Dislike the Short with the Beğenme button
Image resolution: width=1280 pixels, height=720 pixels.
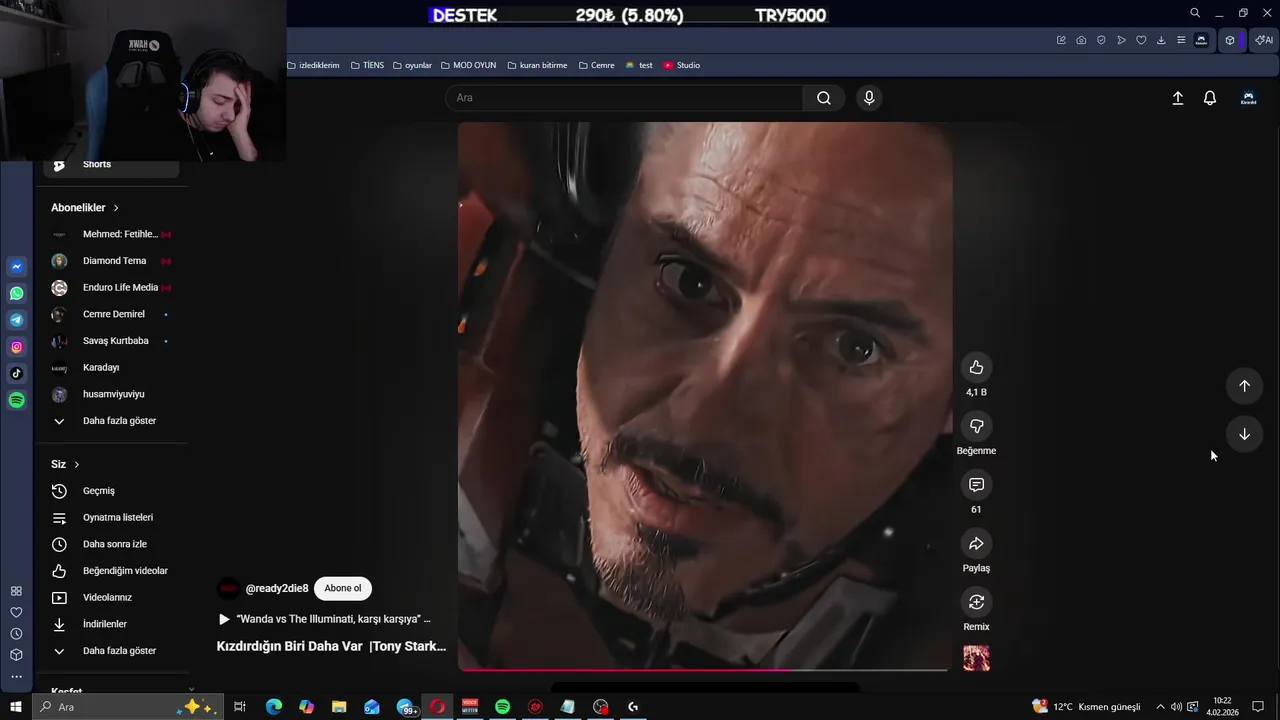[976, 426]
